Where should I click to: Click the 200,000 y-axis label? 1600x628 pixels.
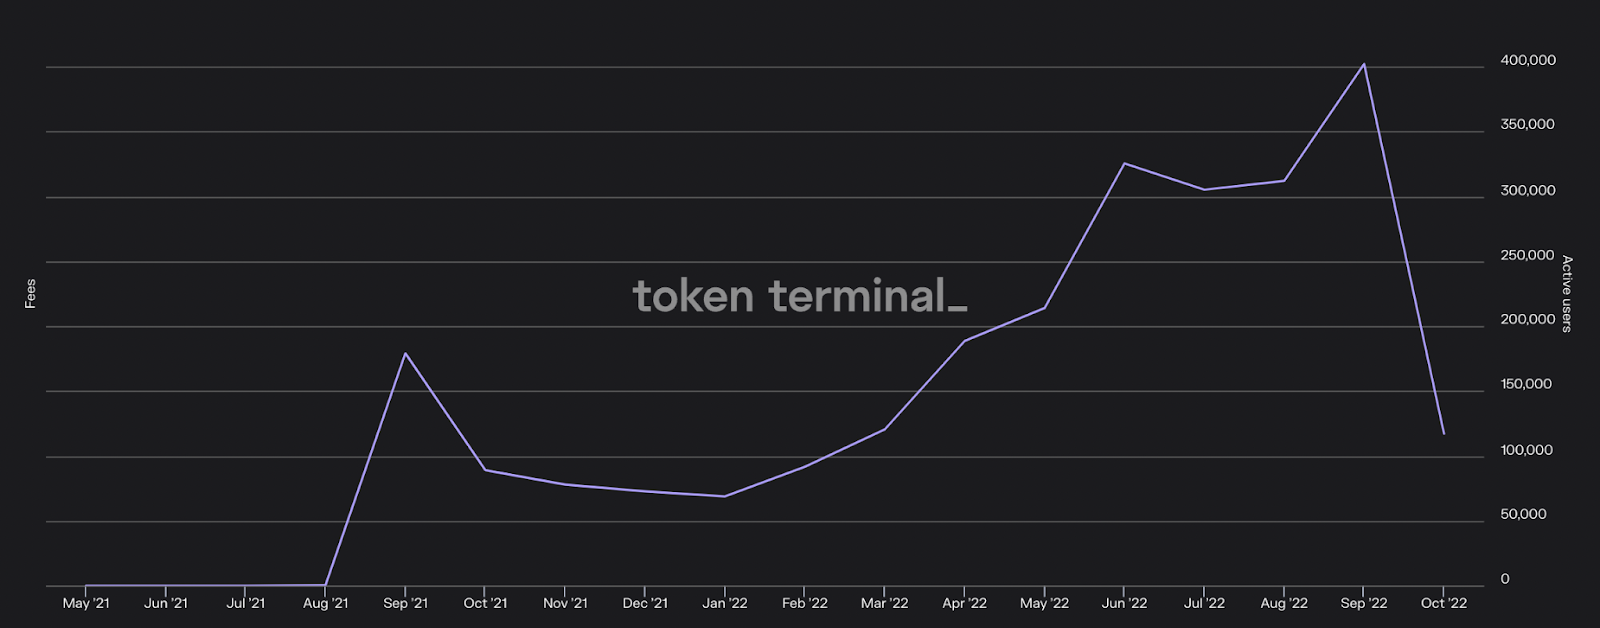1527,320
